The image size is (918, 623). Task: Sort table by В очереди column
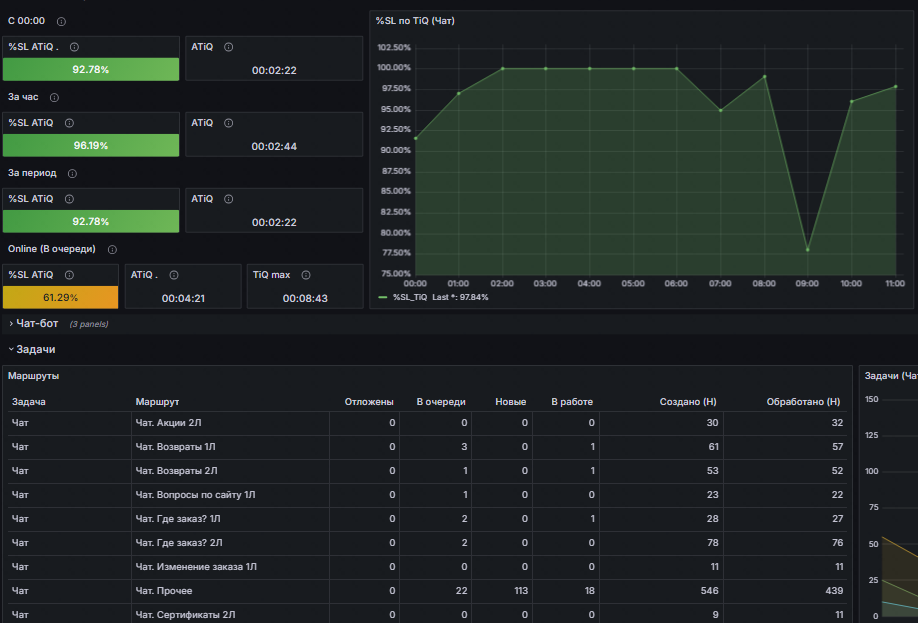coord(441,402)
